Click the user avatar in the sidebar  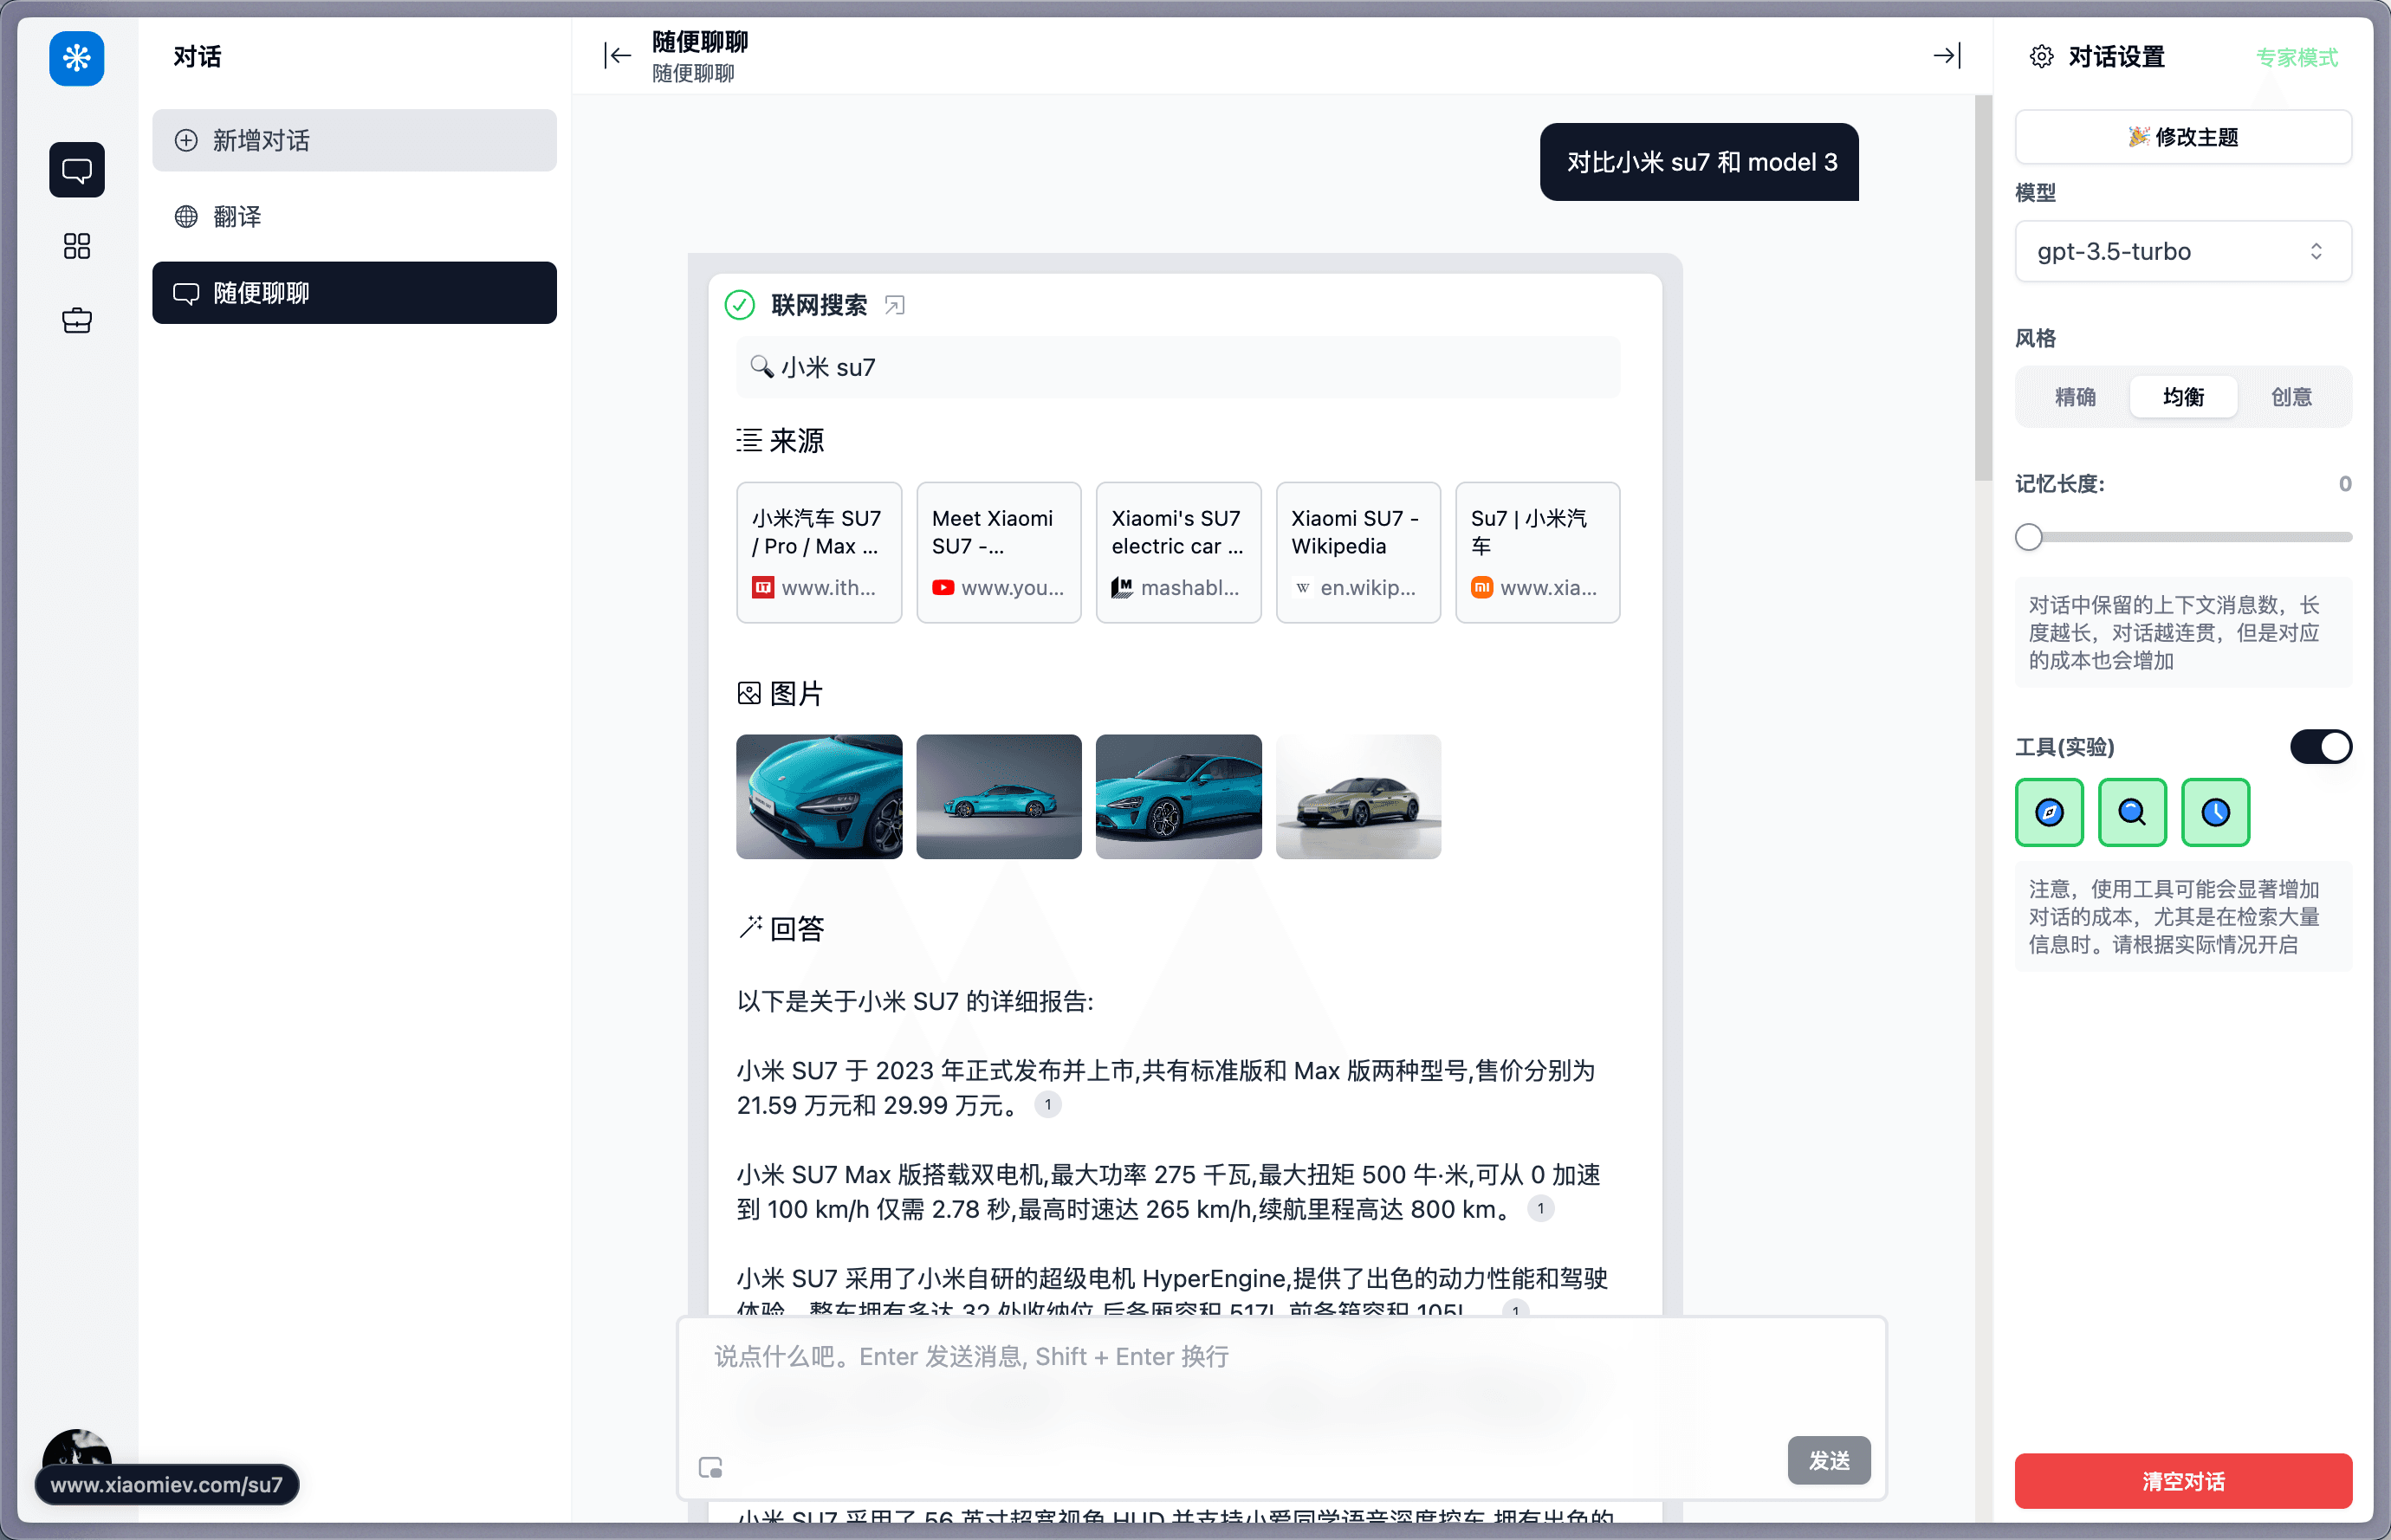(x=76, y=1450)
